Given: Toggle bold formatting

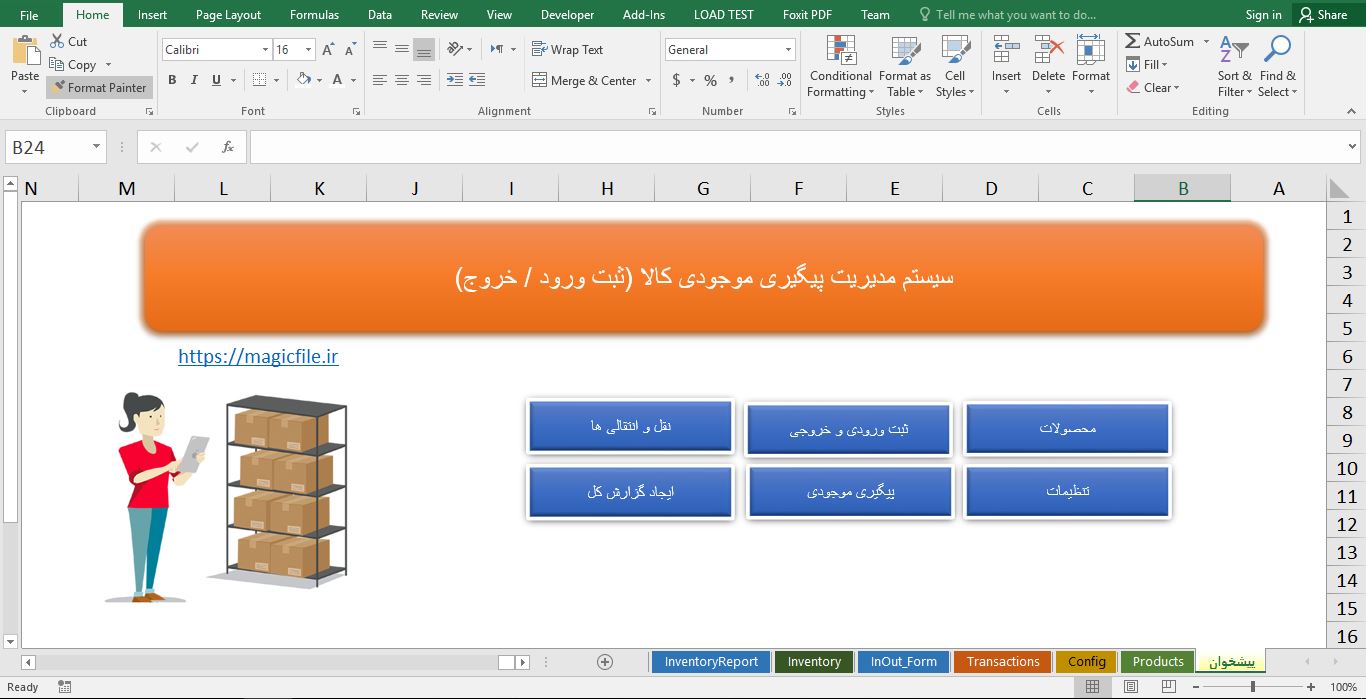Looking at the screenshot, I should coord(171,80).
